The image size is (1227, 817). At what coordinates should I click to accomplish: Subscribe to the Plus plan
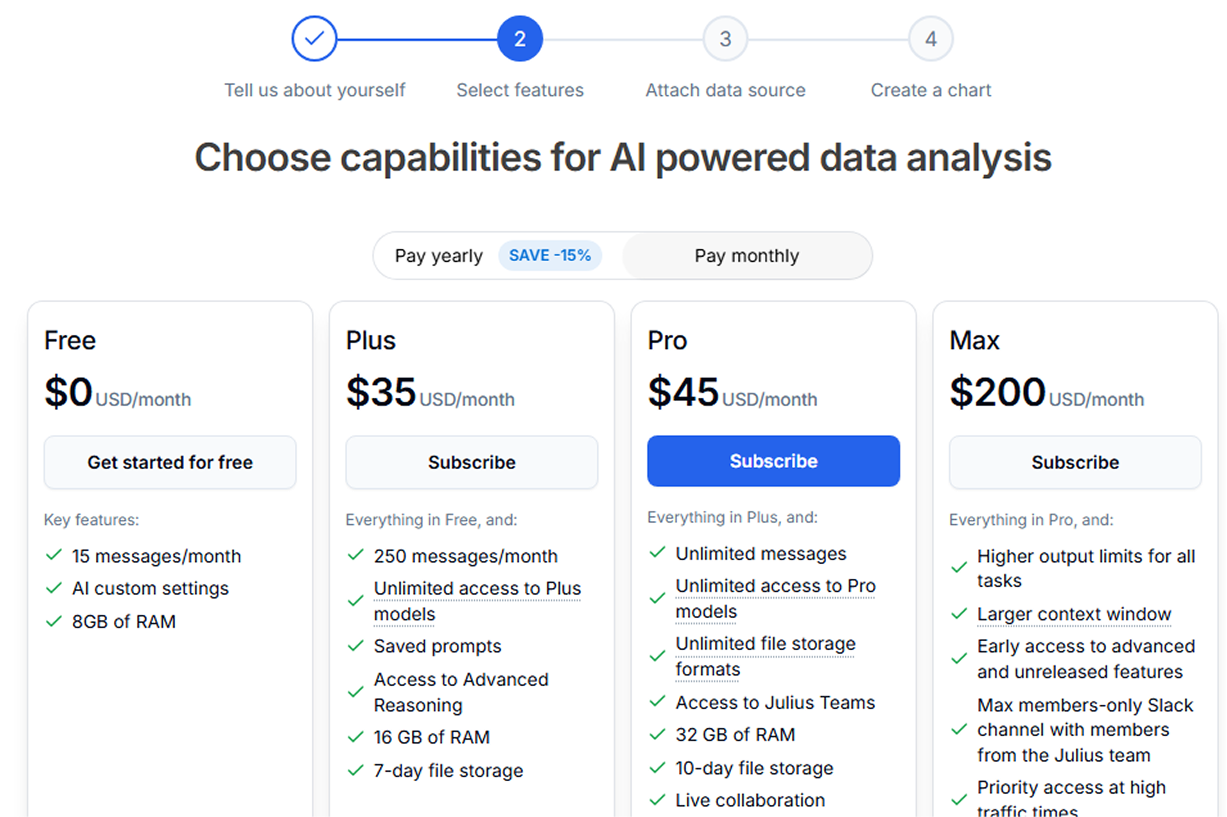tap(472, 462)
